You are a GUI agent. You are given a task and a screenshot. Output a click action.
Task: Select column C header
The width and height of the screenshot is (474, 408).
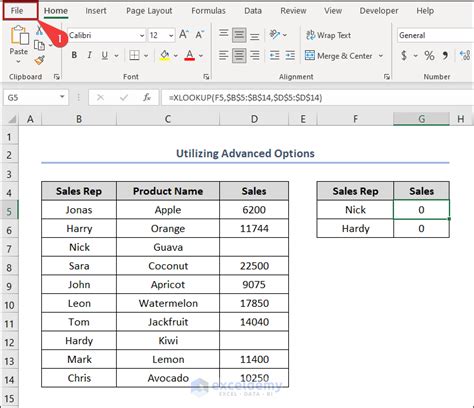(x=168, y=119)
